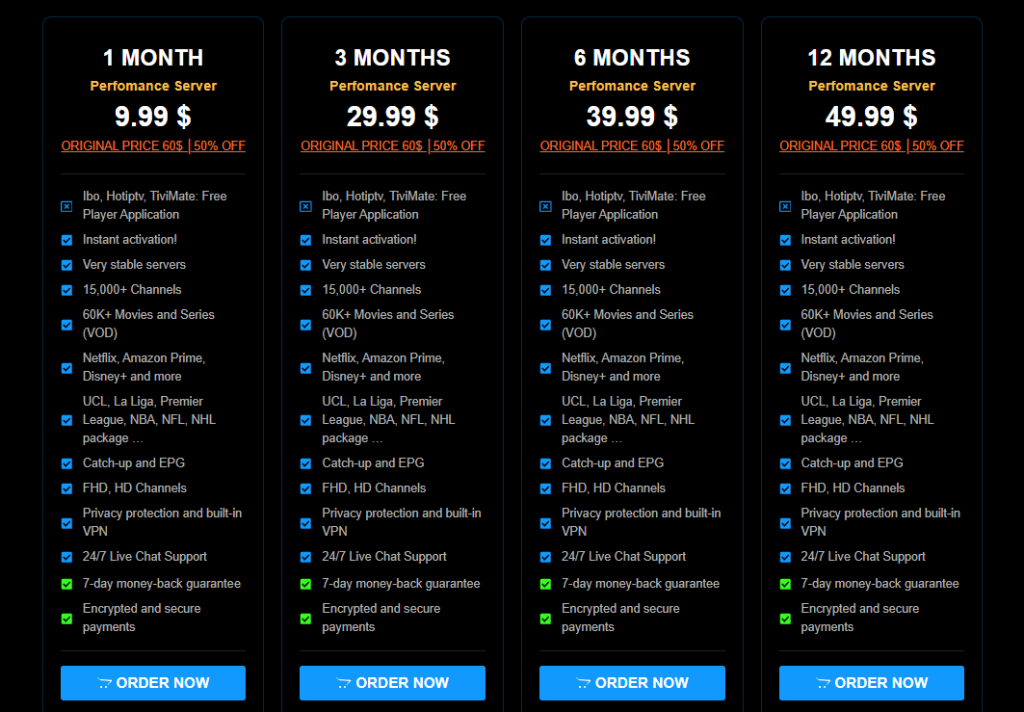Click the blue check beside Instant activation in 3 Months plan

pyautogui.click(x=306, y=240)
